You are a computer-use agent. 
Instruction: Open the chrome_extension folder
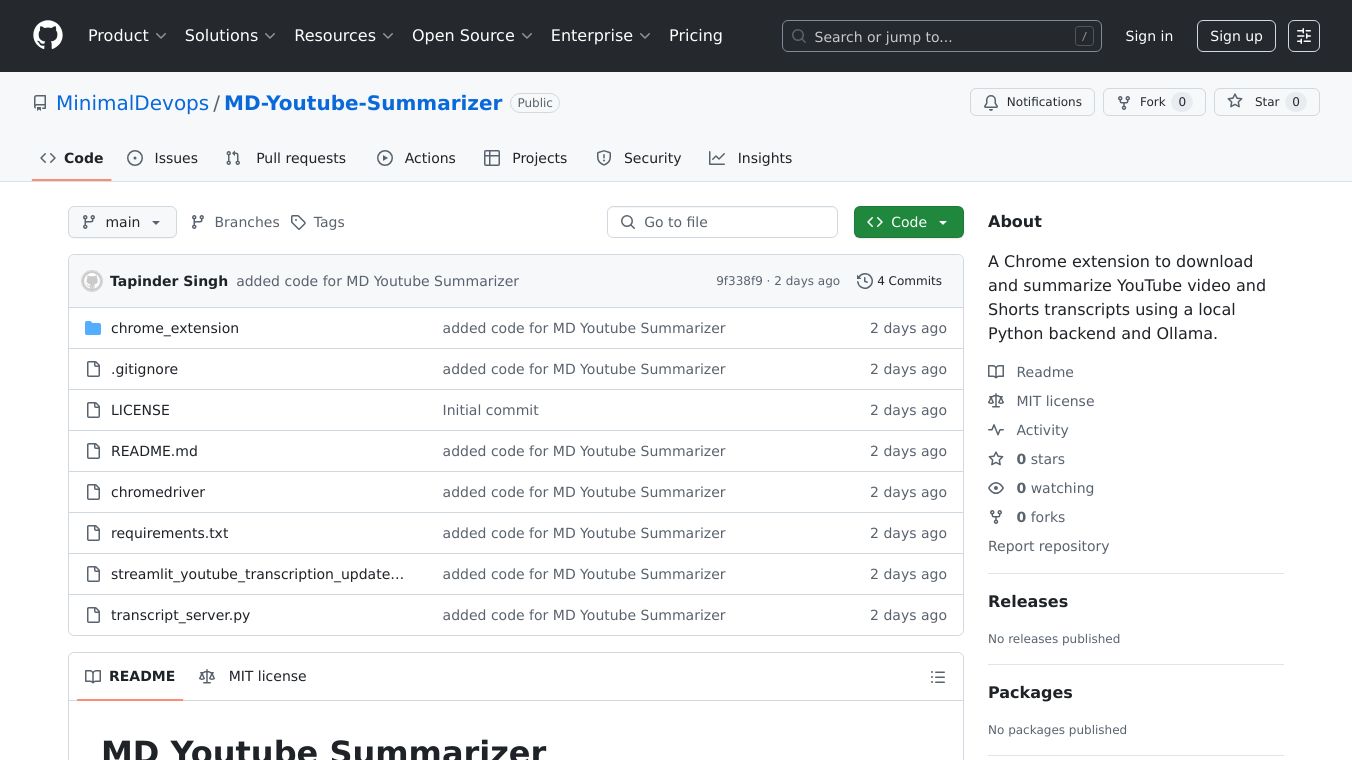pos(174,328)
